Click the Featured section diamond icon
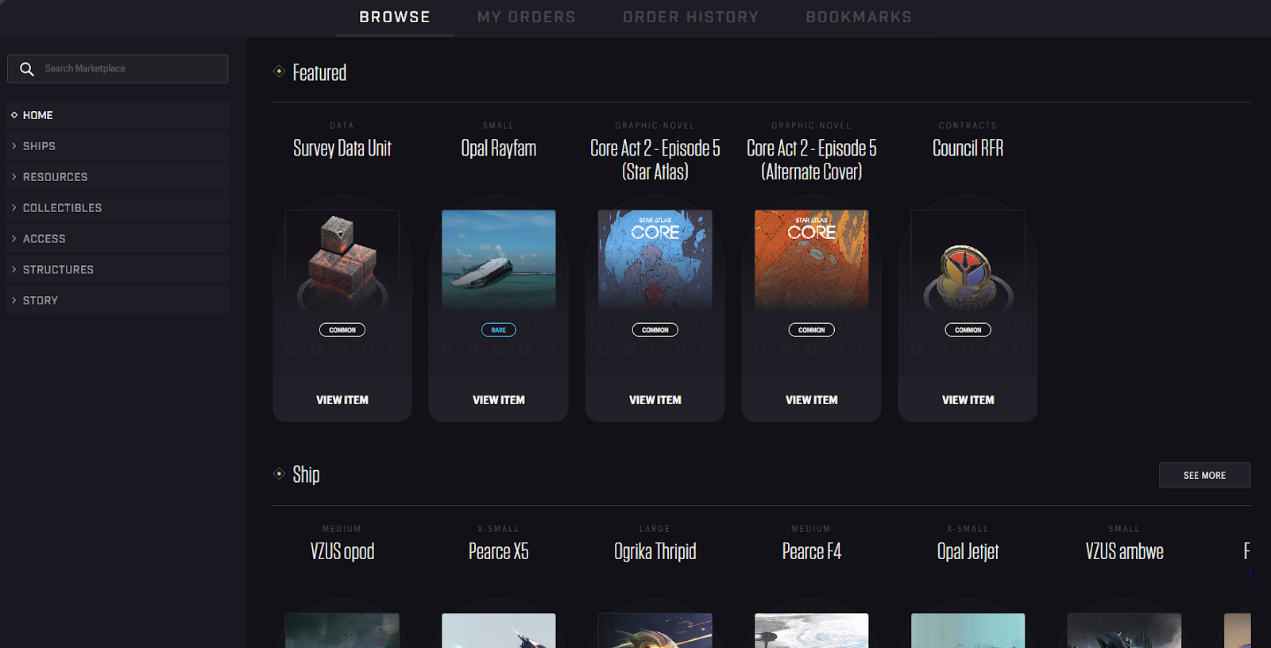 (x=279, y=72)
